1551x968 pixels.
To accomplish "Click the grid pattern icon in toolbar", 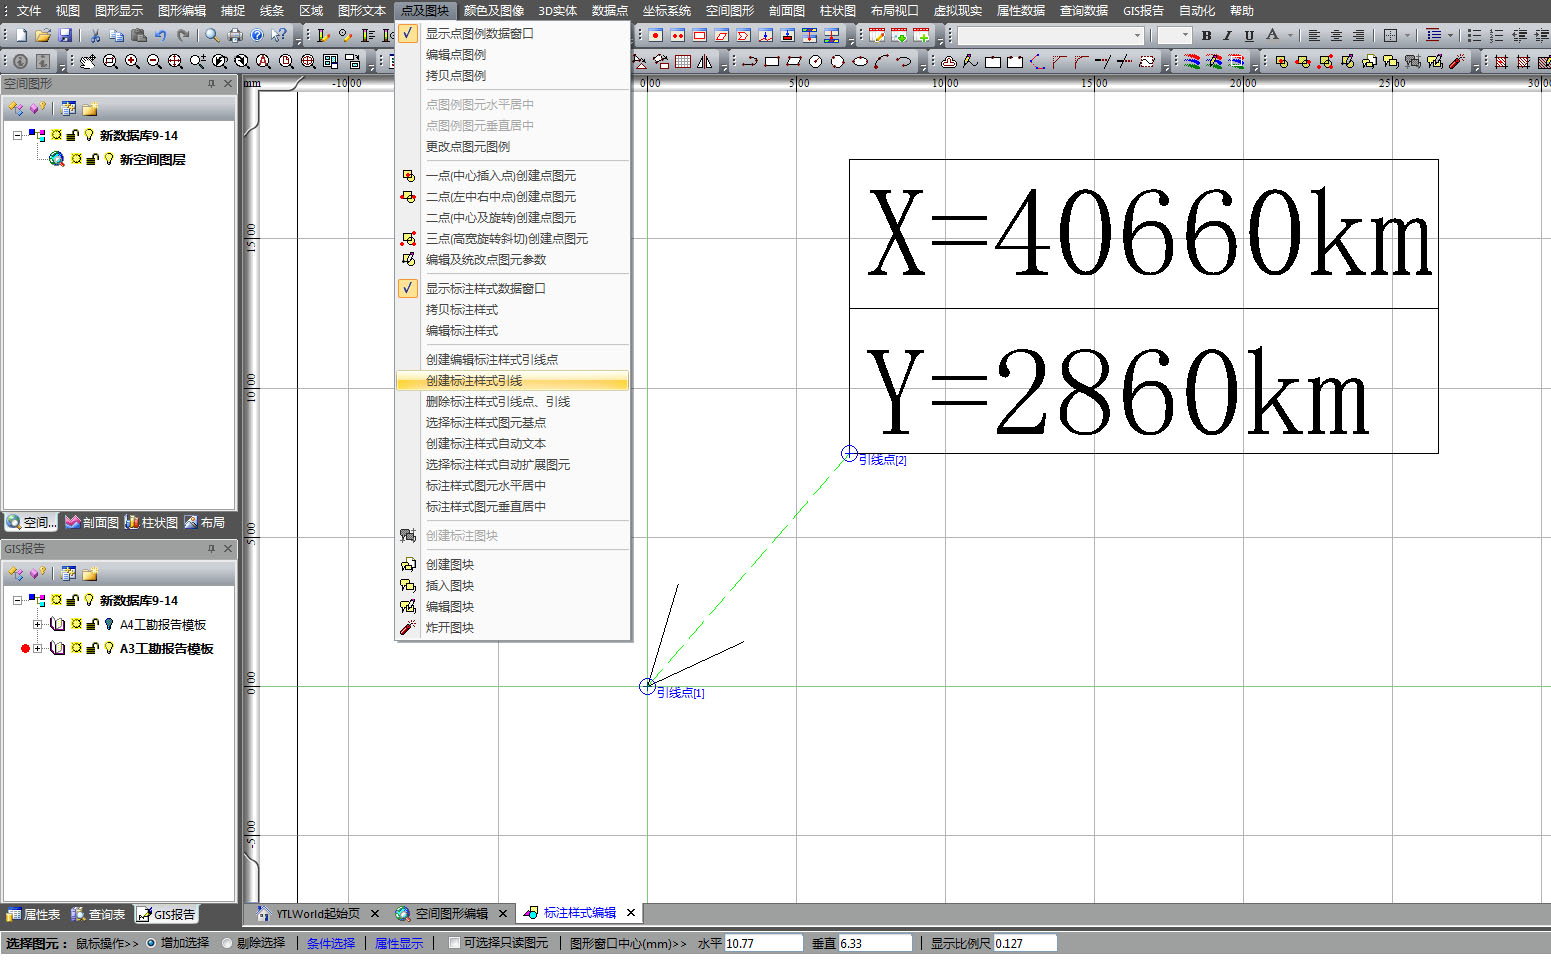I will pos(683,61).
